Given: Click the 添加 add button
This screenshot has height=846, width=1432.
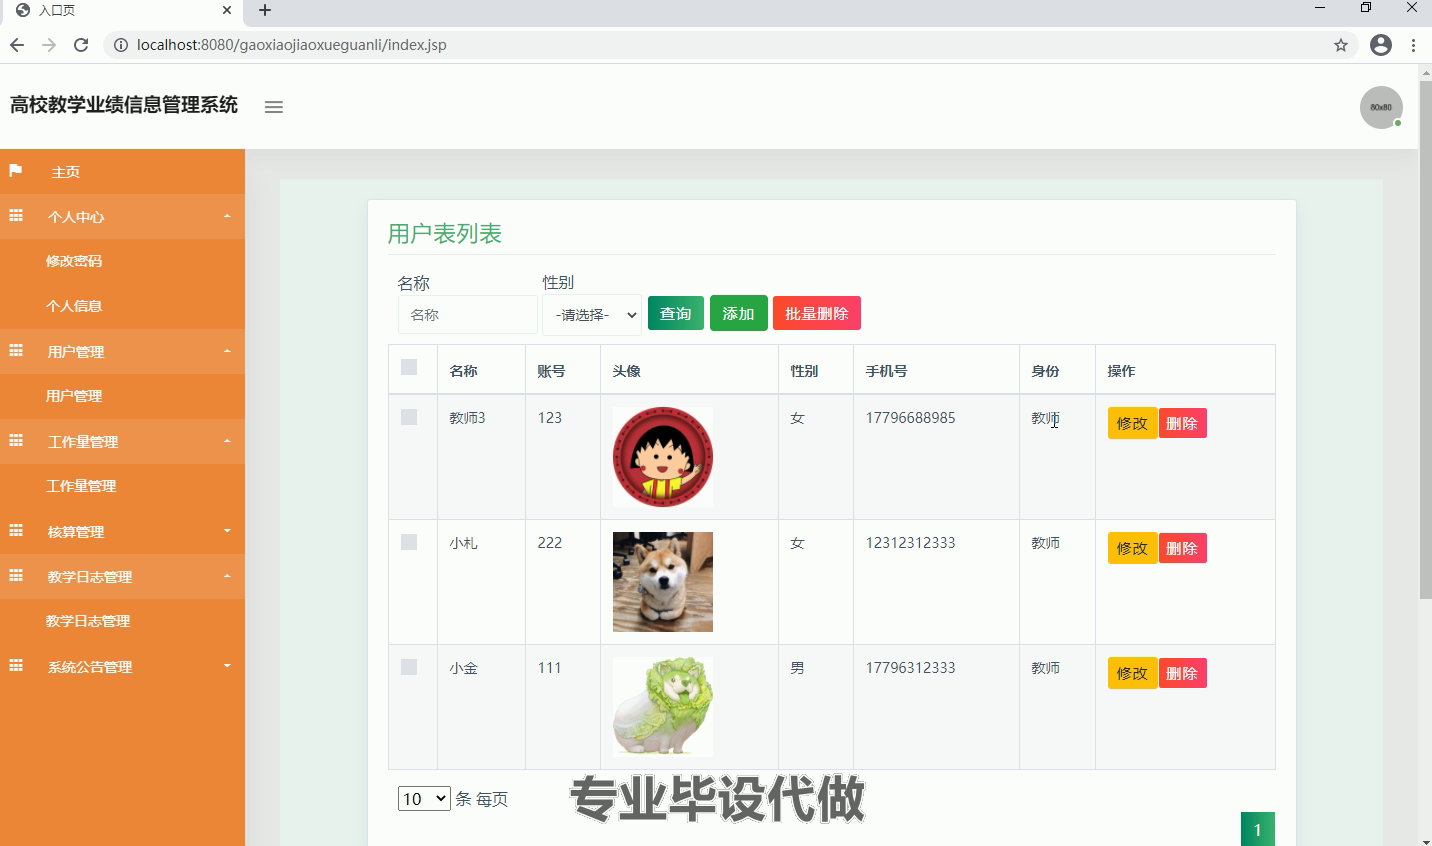Looking at the screenshot, I should click(x=739, y=313).
